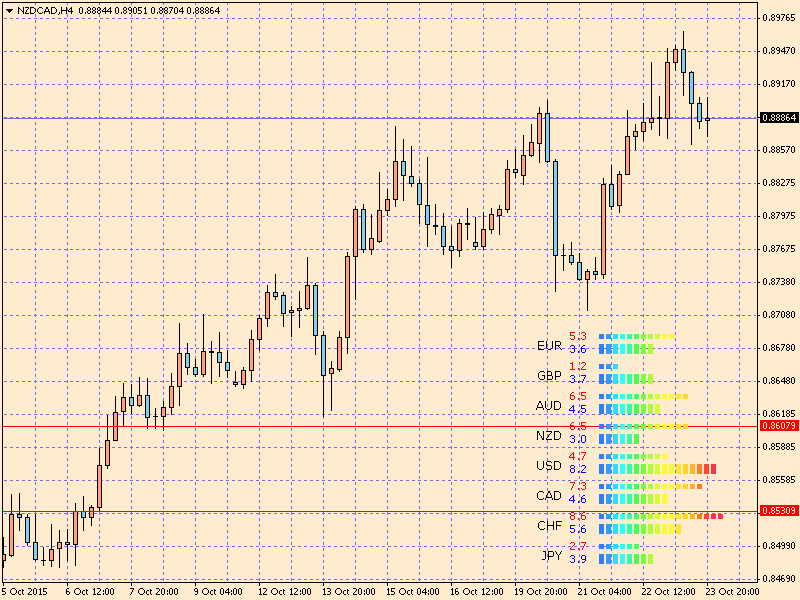Click the price axis label 0.84690

click(x=779, y=579)
